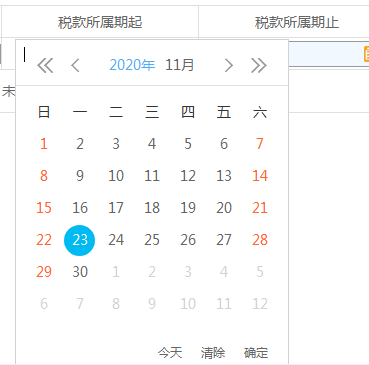Select greyed December 7
Screen dimensions: 369x365
[80, 304]
